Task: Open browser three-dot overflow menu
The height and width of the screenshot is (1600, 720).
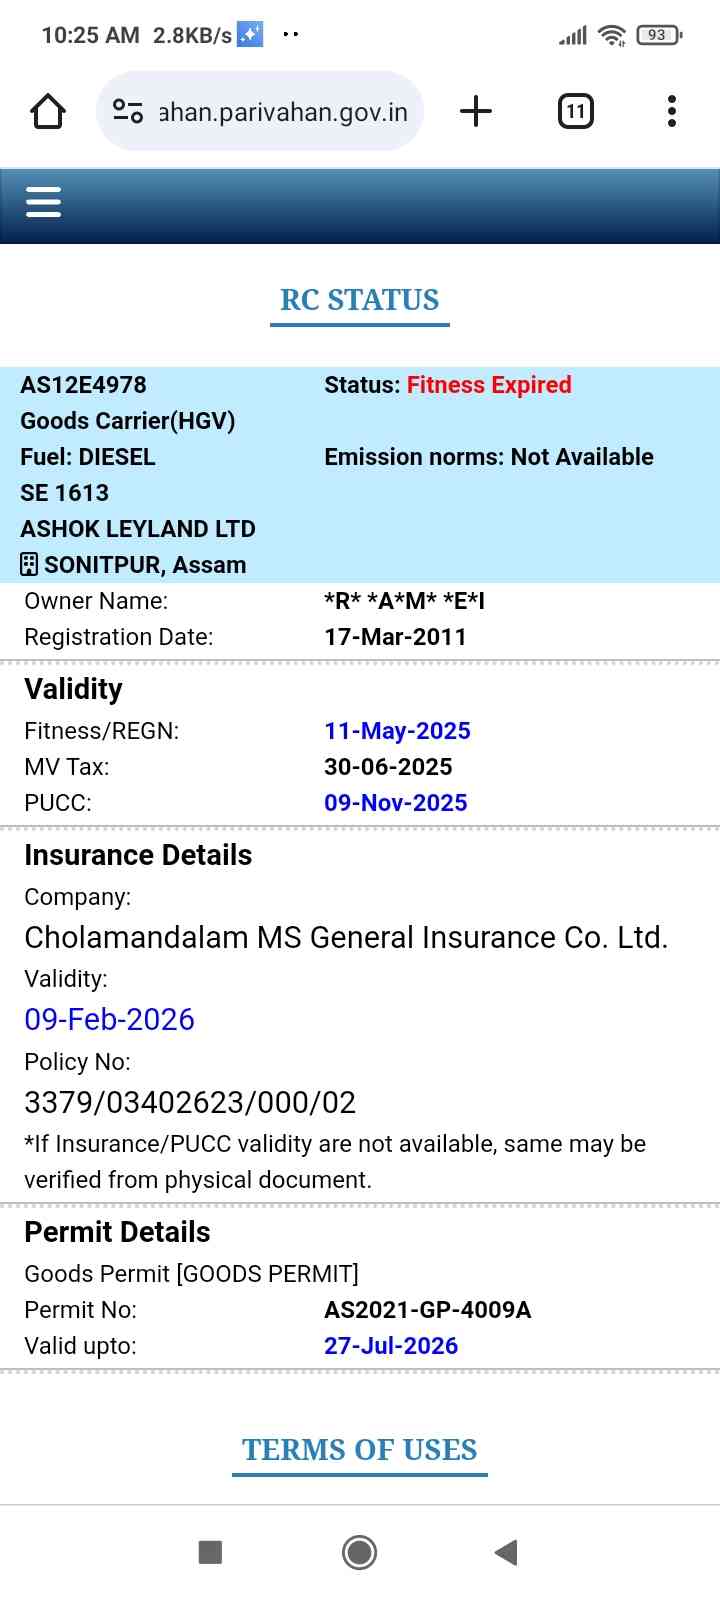Action: coord(672,111)
